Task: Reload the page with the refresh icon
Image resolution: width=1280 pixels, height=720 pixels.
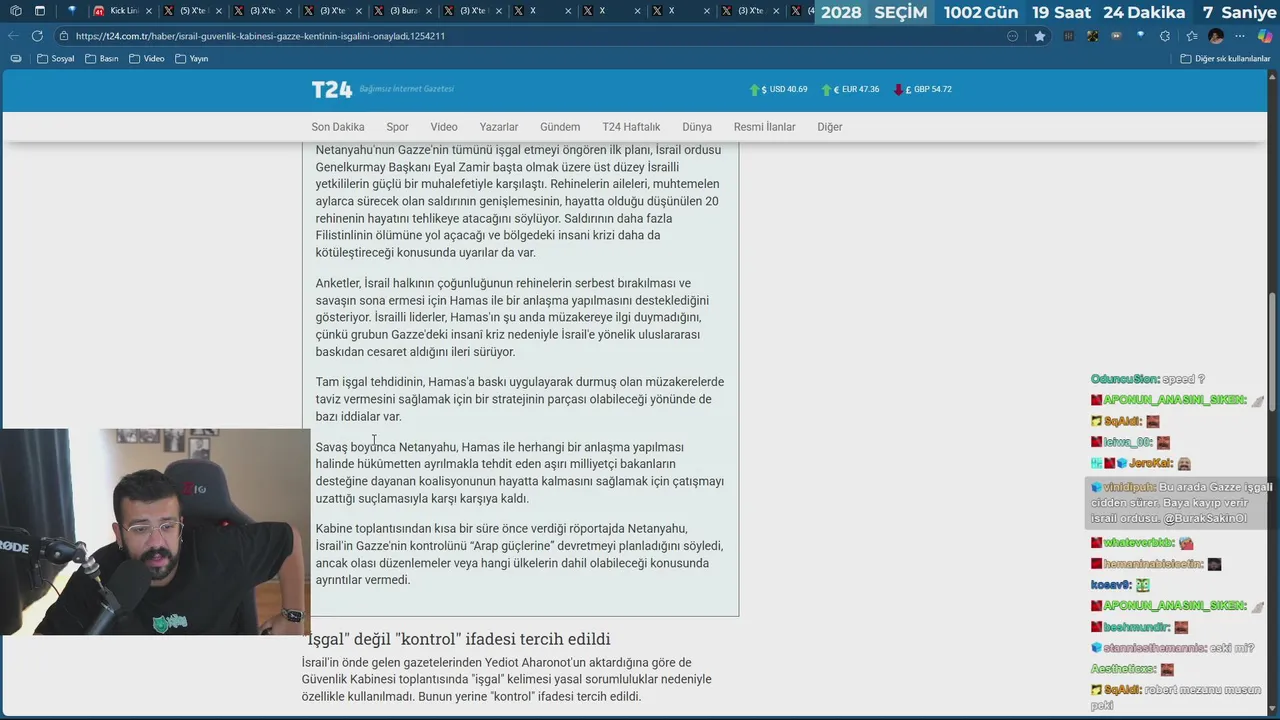Action: pyautogui.click(x=37, y=36)
